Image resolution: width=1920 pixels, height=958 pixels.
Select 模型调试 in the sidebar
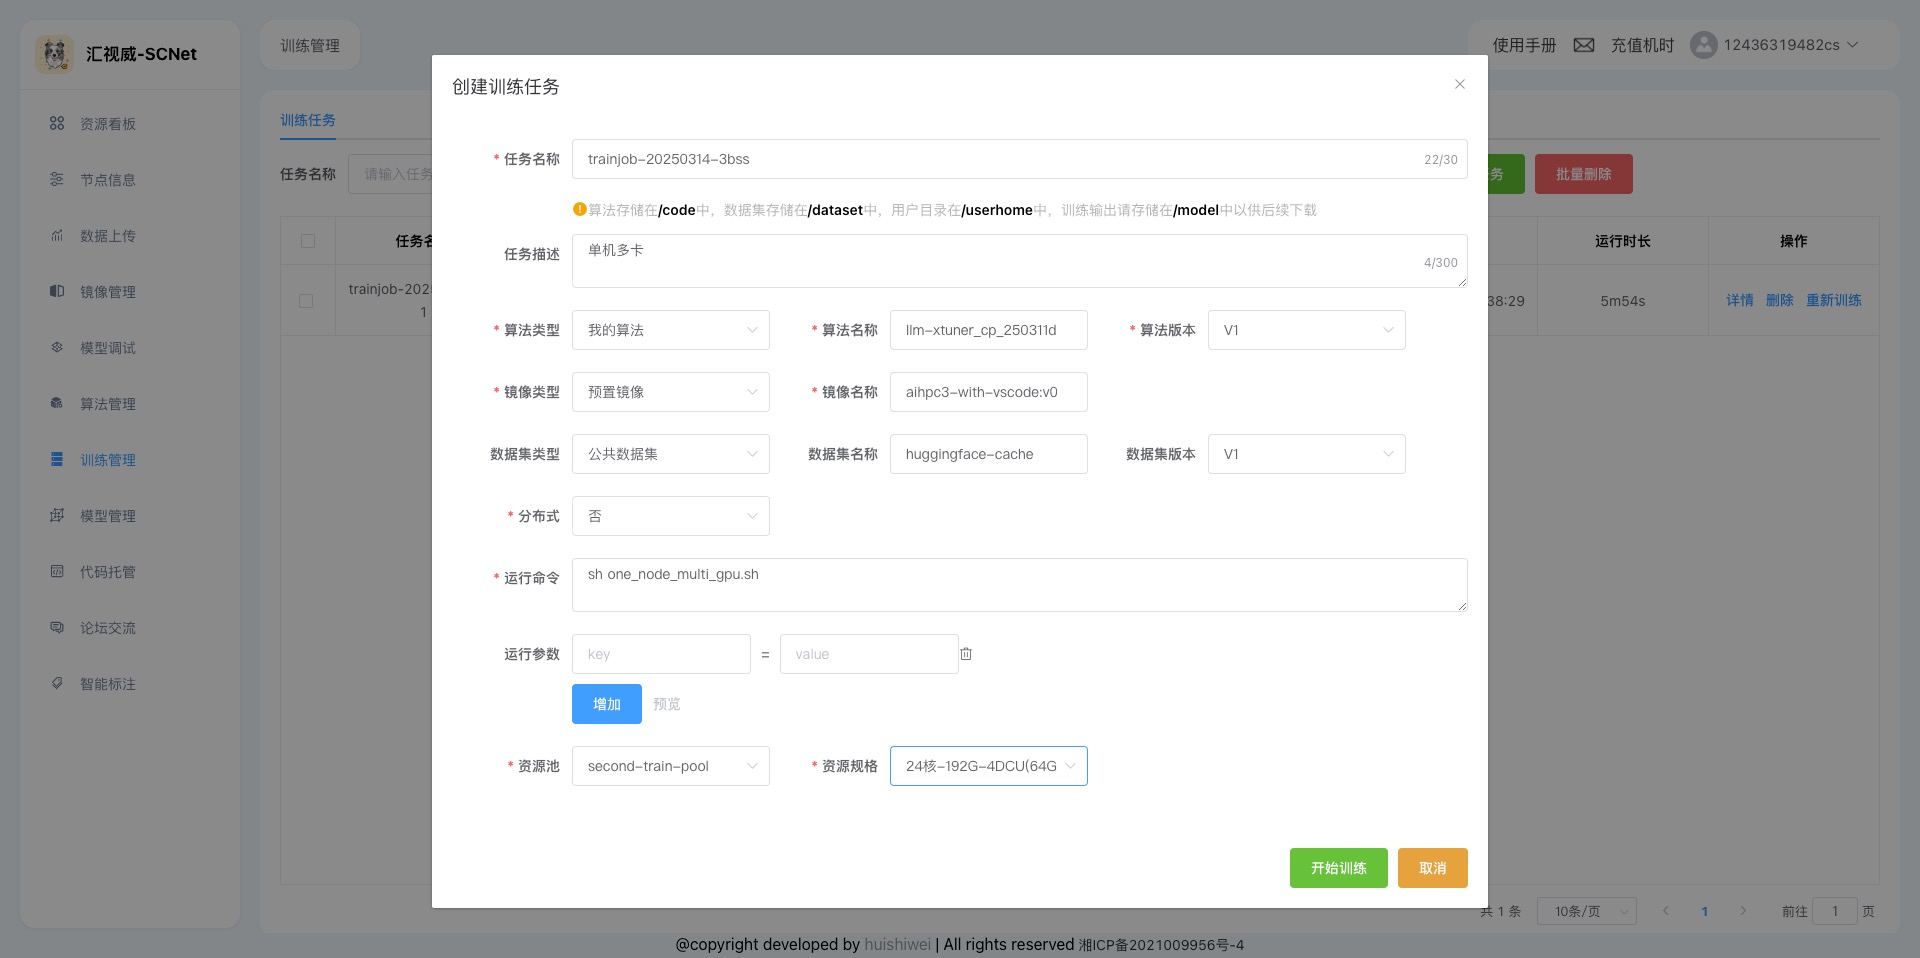coord(107,348)
